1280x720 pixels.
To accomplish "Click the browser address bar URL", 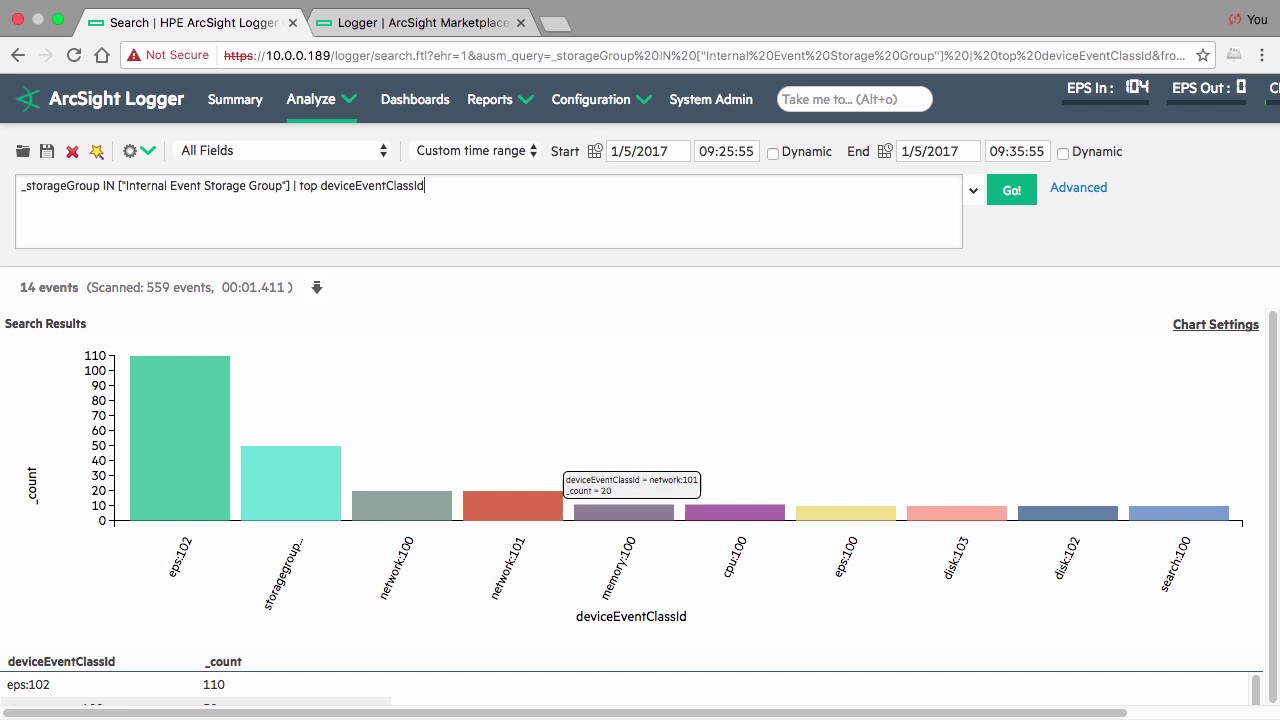I will click(x=705, y=56).
